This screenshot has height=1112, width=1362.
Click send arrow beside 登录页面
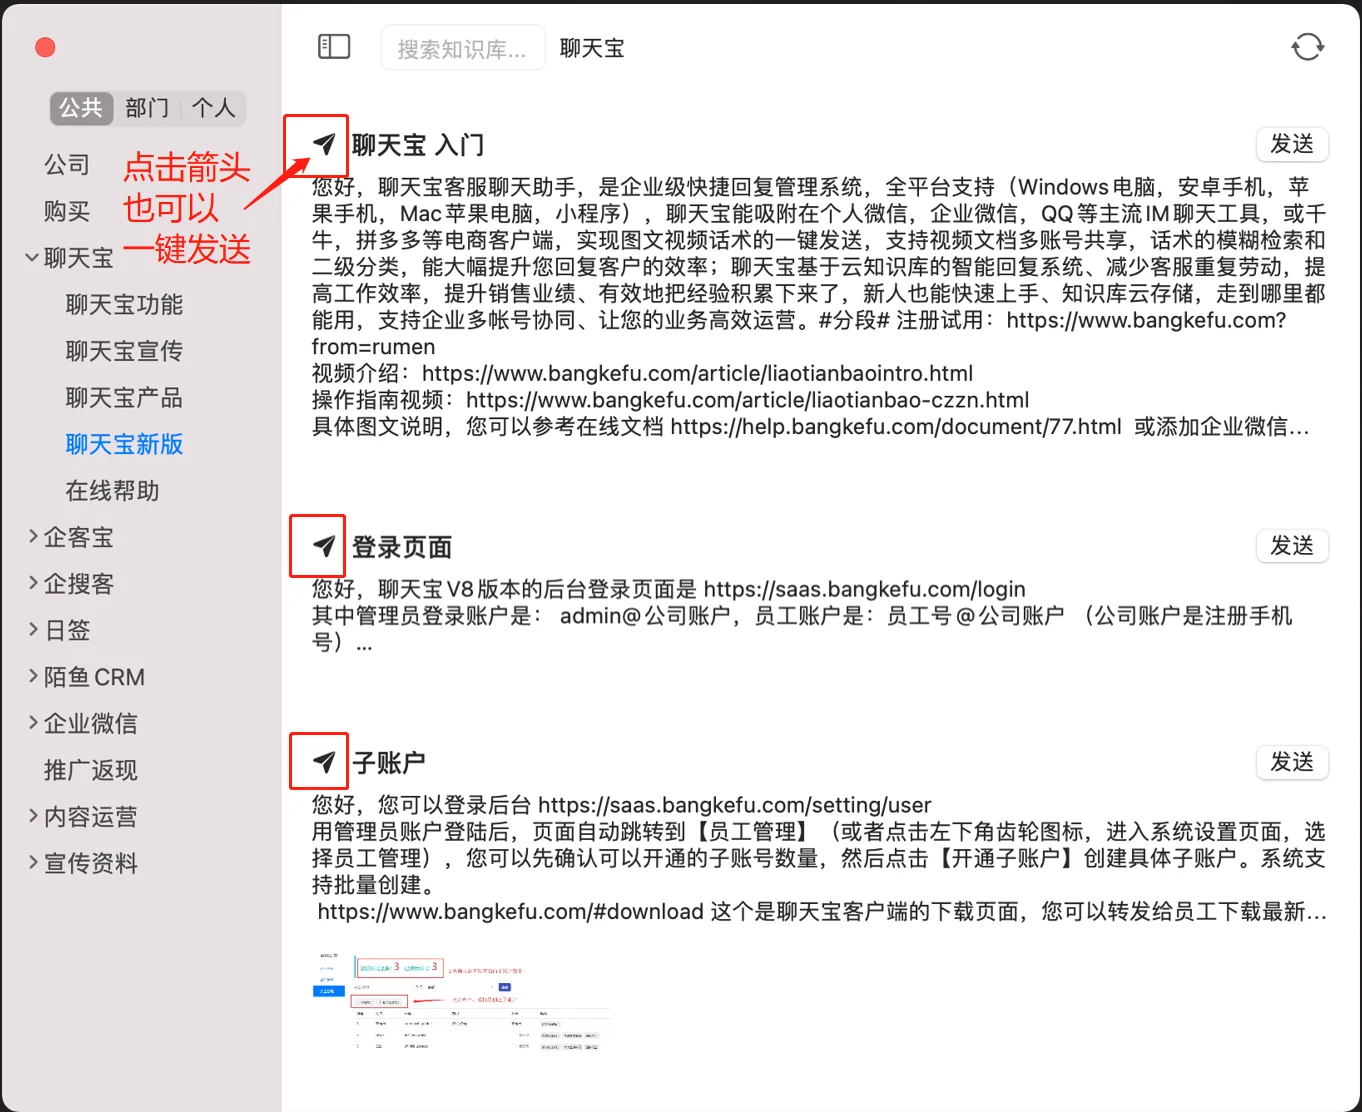[x=324, y=546]
